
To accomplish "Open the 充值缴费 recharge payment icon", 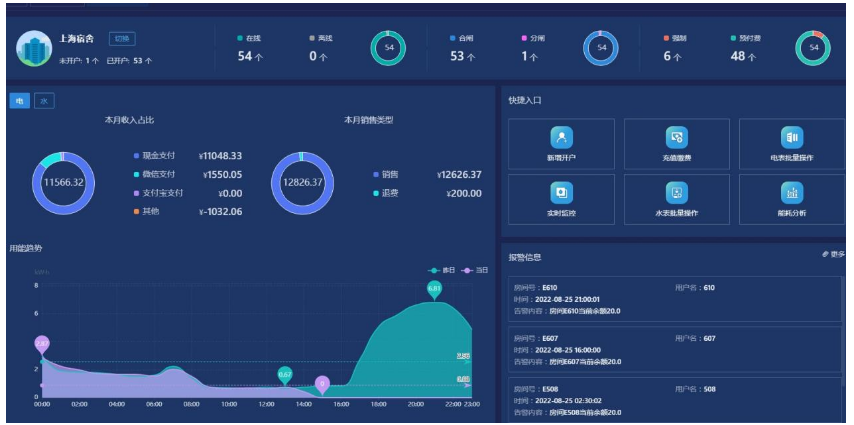I will 677,137.
